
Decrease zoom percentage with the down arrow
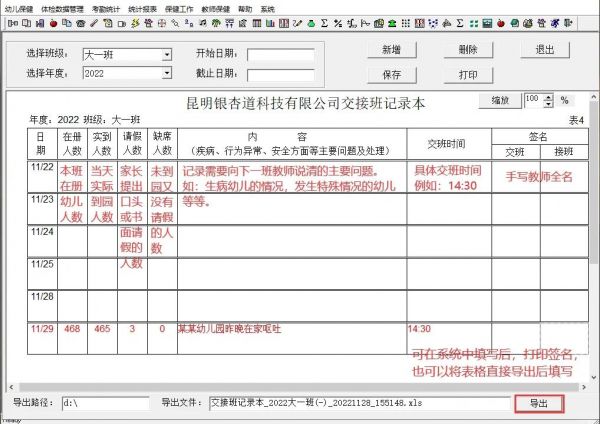click(549, 104)
